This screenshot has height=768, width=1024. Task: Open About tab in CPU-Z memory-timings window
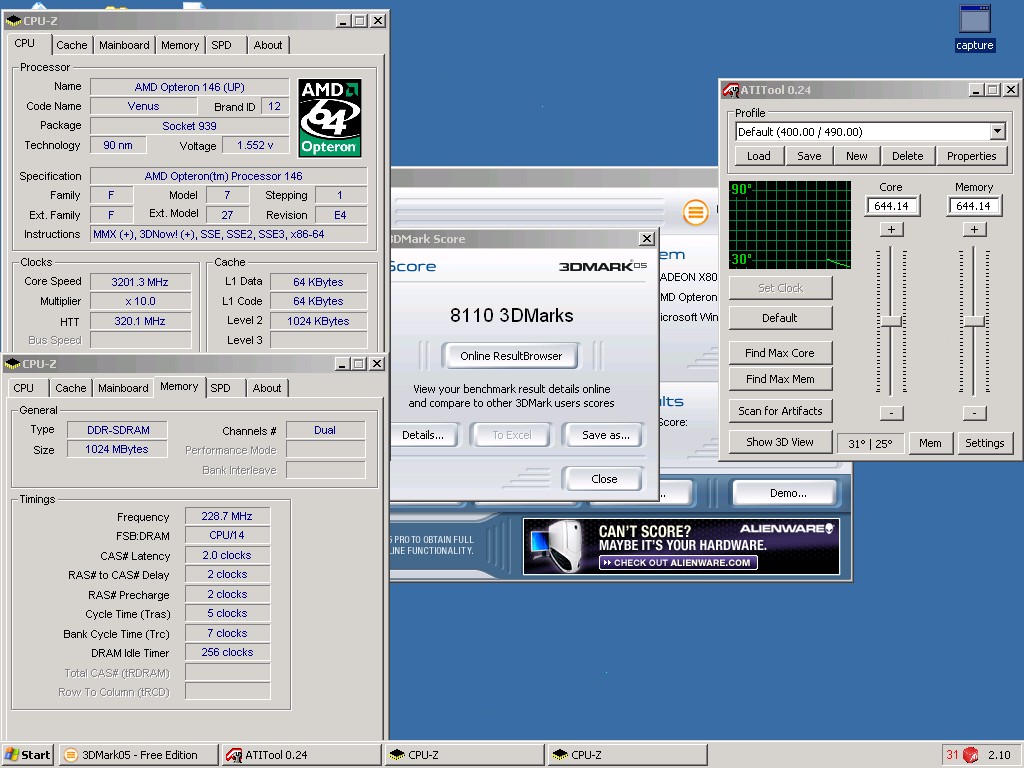tap(267, 388)
